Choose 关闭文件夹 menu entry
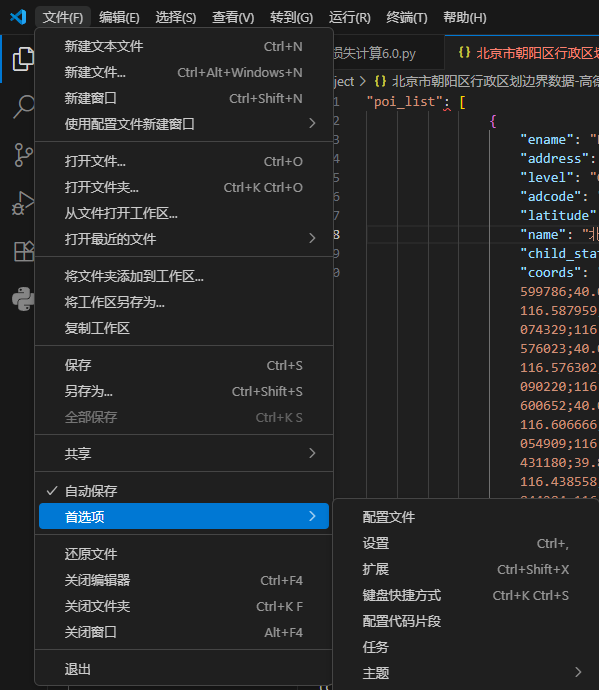 [x=184, y=606]
